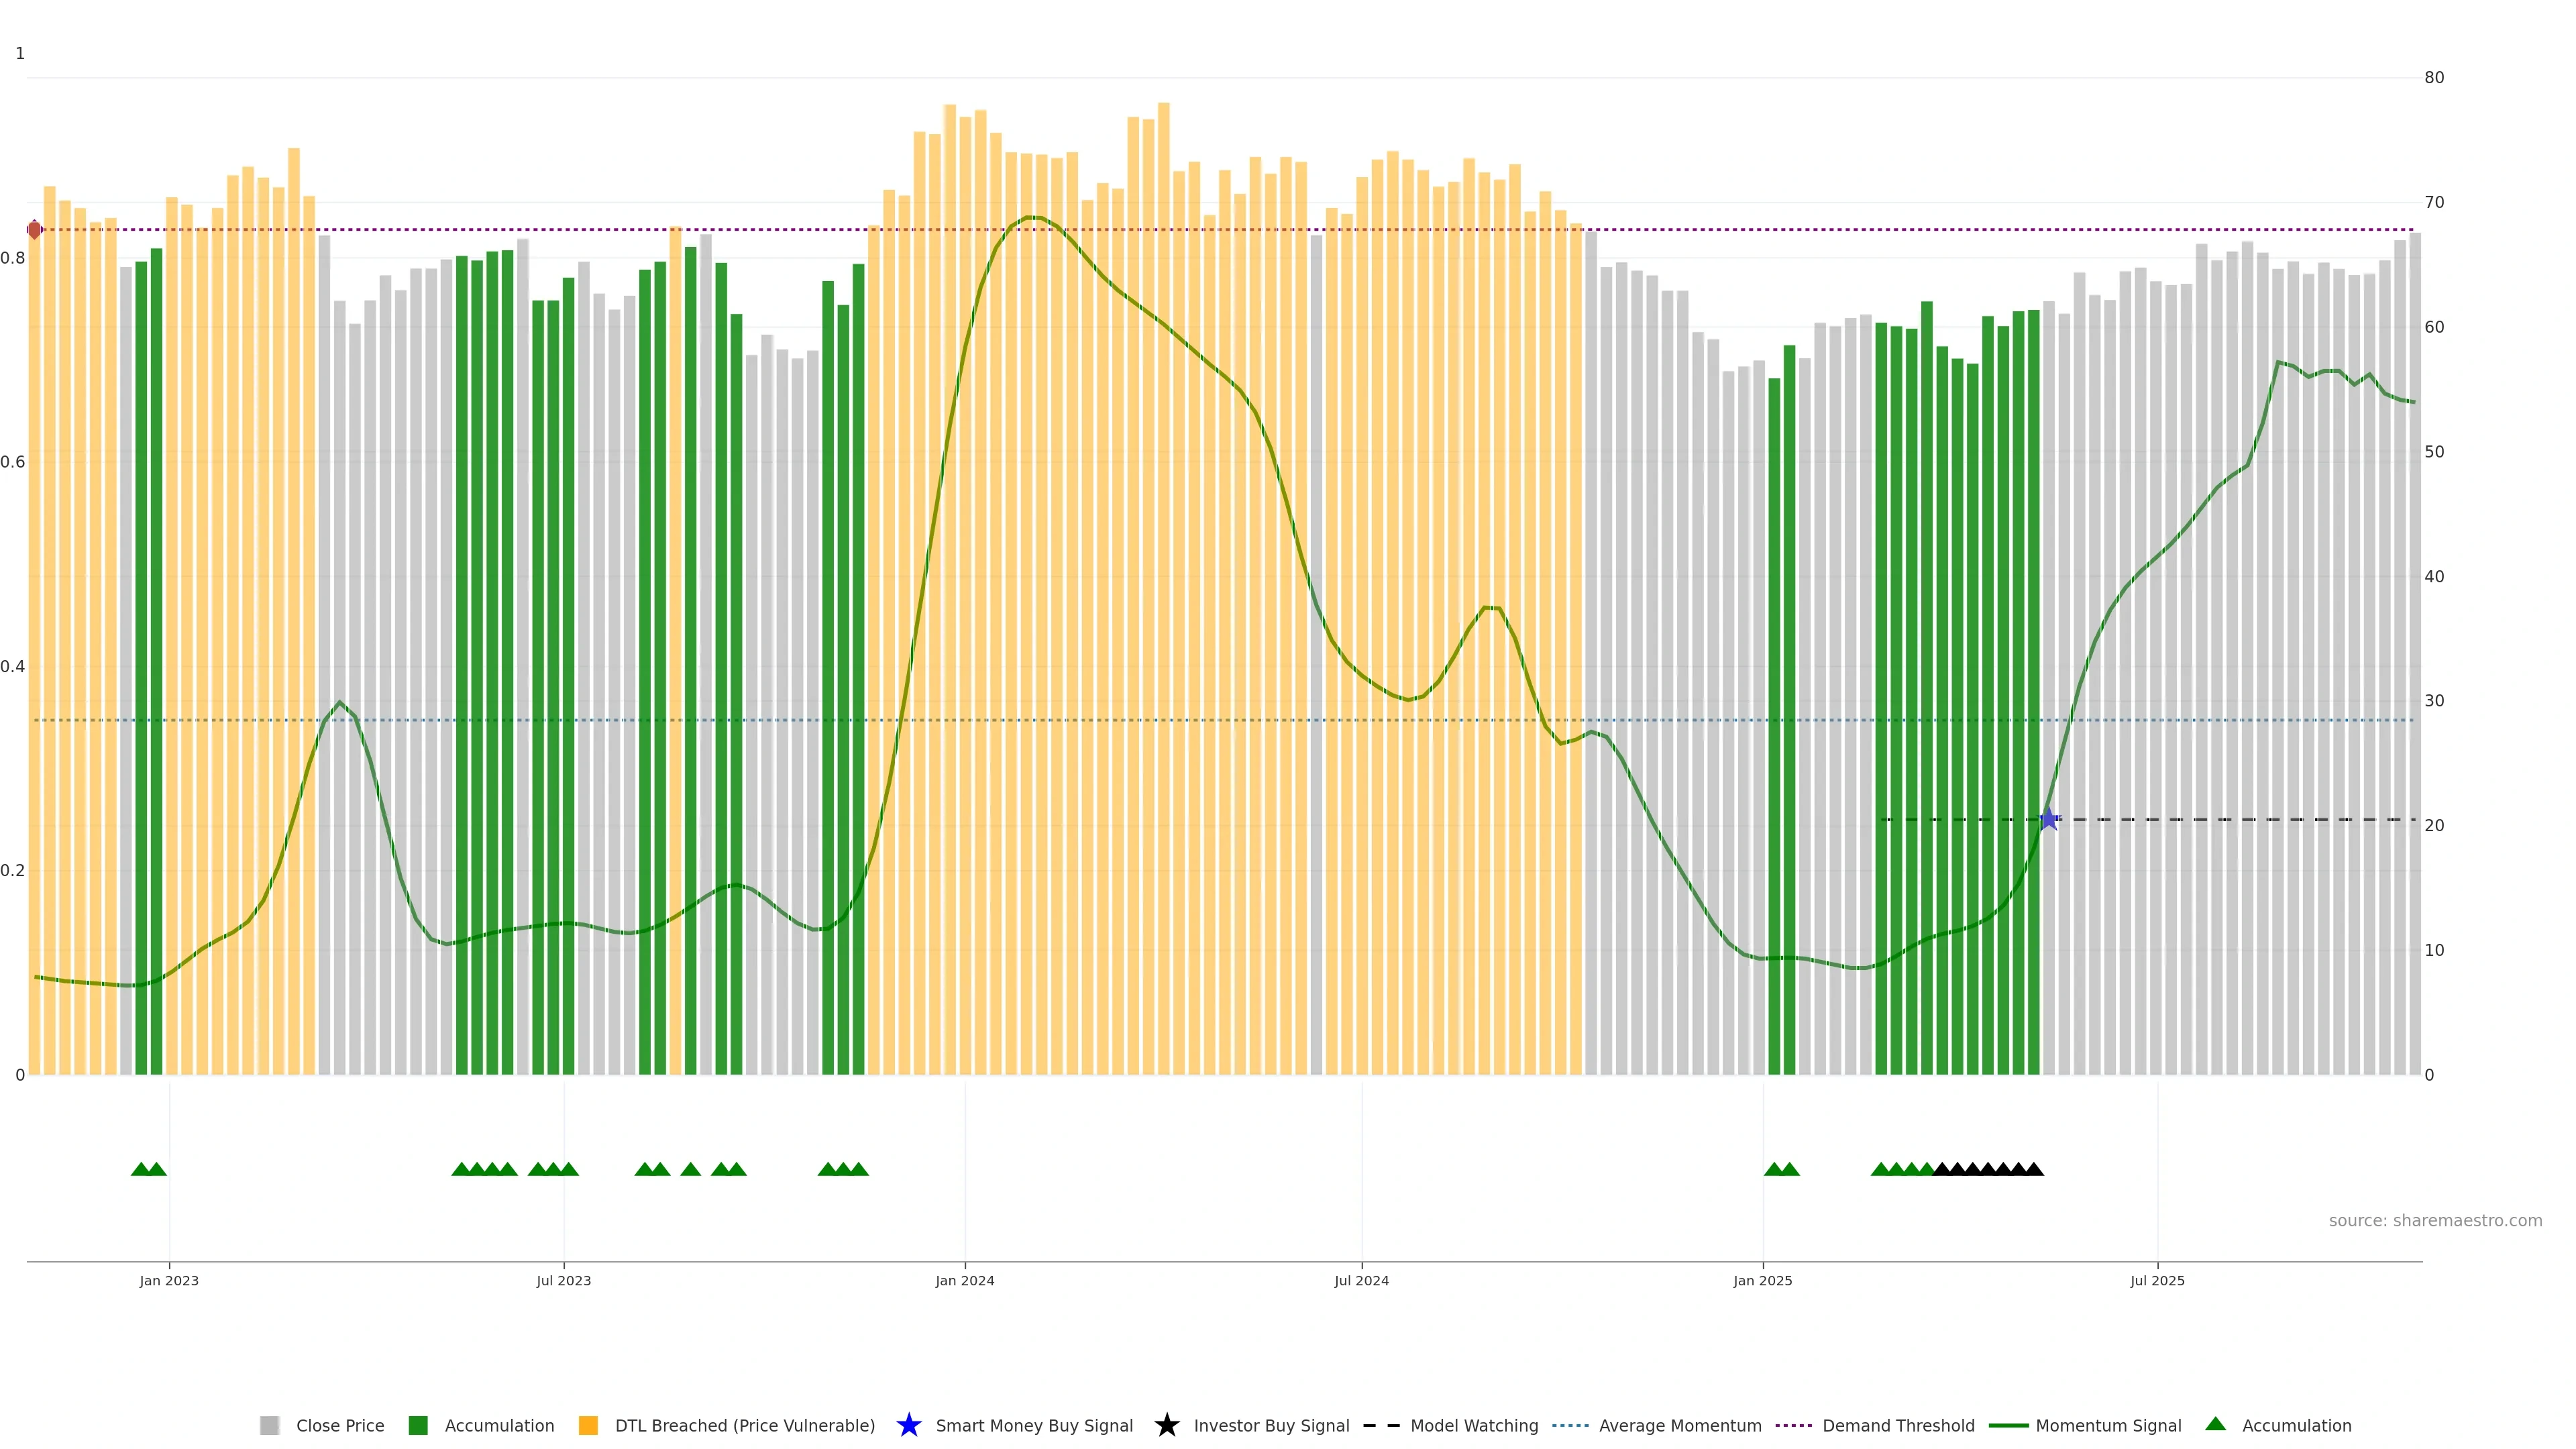
Task: Click the Jan 2024 x-axis label
Action: tap(964, 1280)
